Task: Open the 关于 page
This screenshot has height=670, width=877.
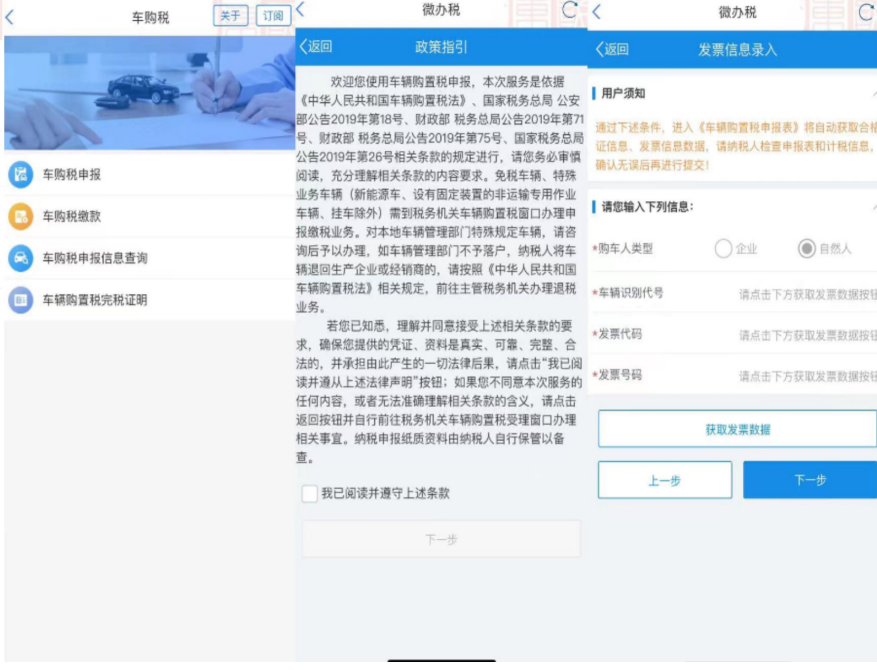Action: [x=230, y=16]
